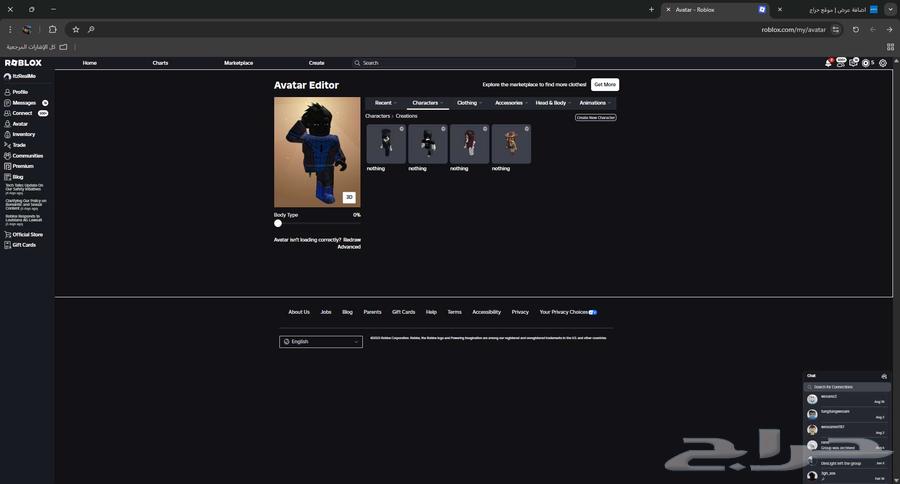The width and height of the screenshot is (900, 484).
Task: Click Create New Character button
Action: point(596,118)
